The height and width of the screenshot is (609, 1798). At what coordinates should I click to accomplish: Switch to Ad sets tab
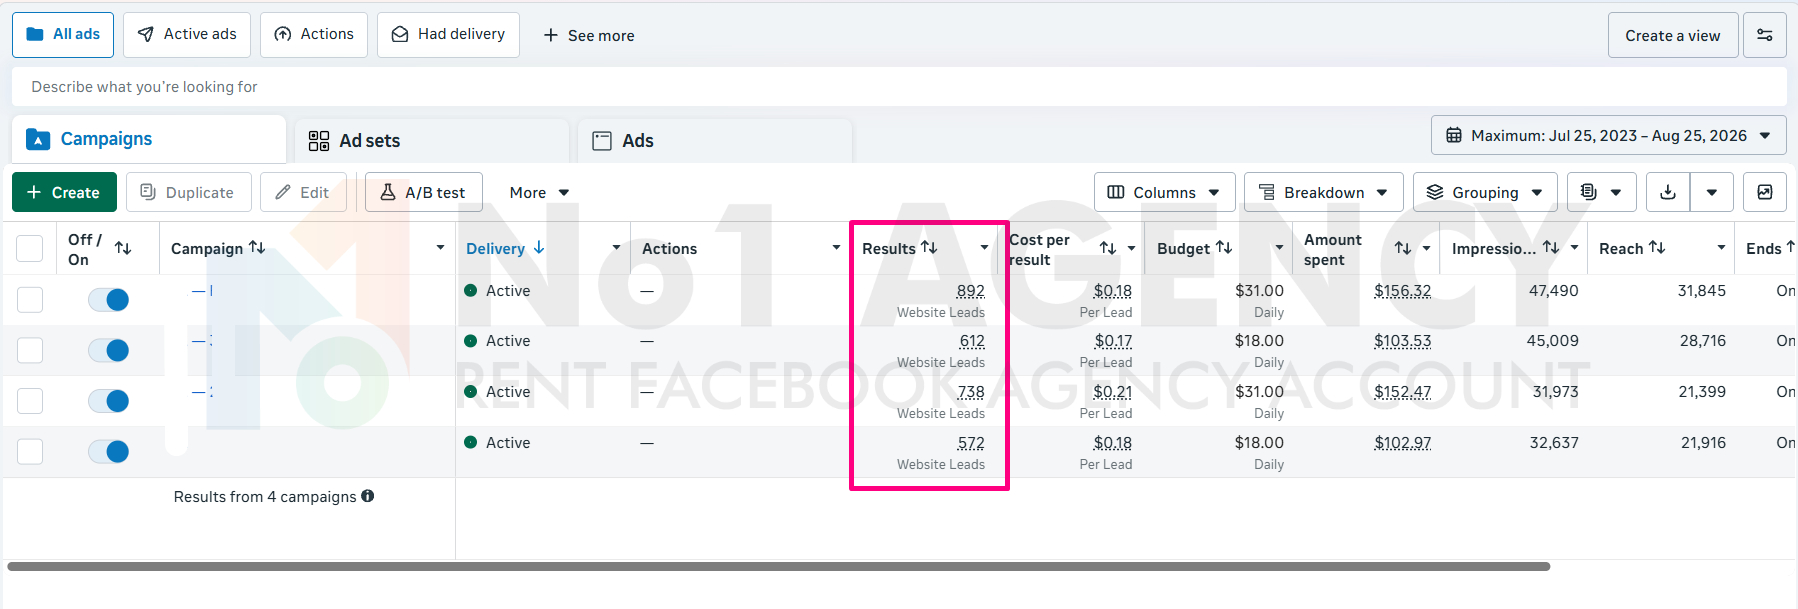tap(432, 141)
